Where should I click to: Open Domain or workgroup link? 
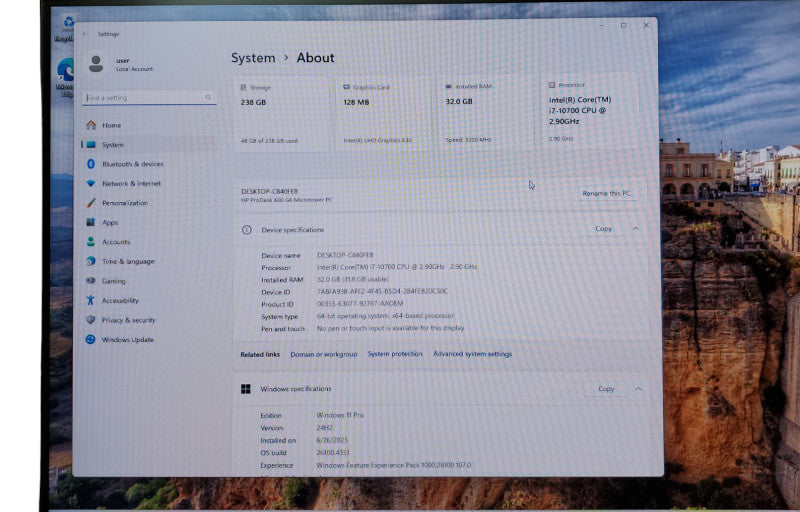click(x=323, y=354)
